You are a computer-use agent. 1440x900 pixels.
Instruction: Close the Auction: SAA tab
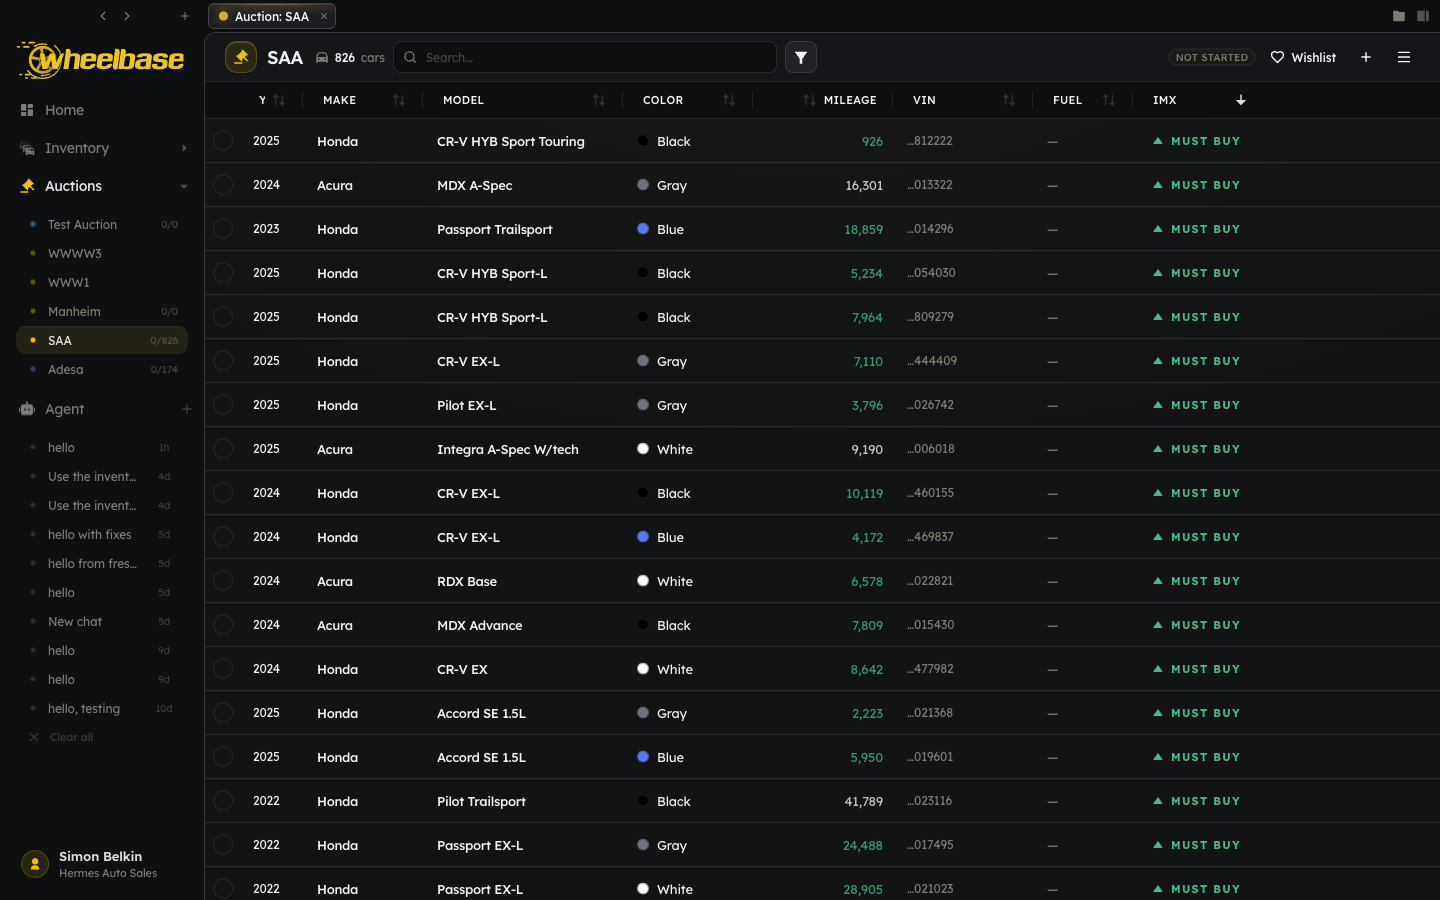(x=324, y=16)
